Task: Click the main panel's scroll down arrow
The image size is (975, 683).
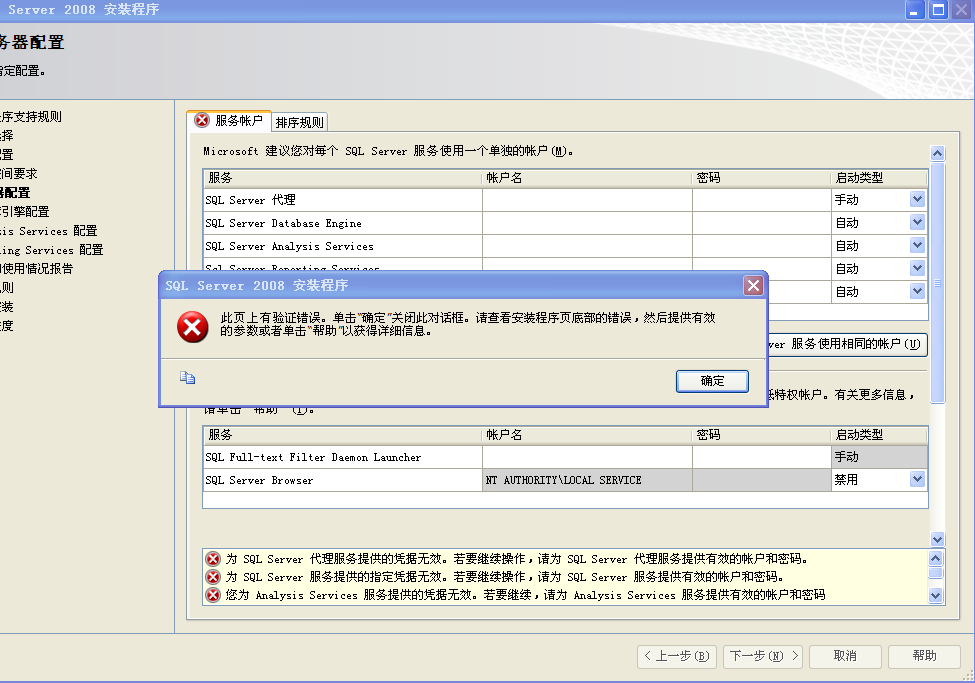Action: (937, 539)
